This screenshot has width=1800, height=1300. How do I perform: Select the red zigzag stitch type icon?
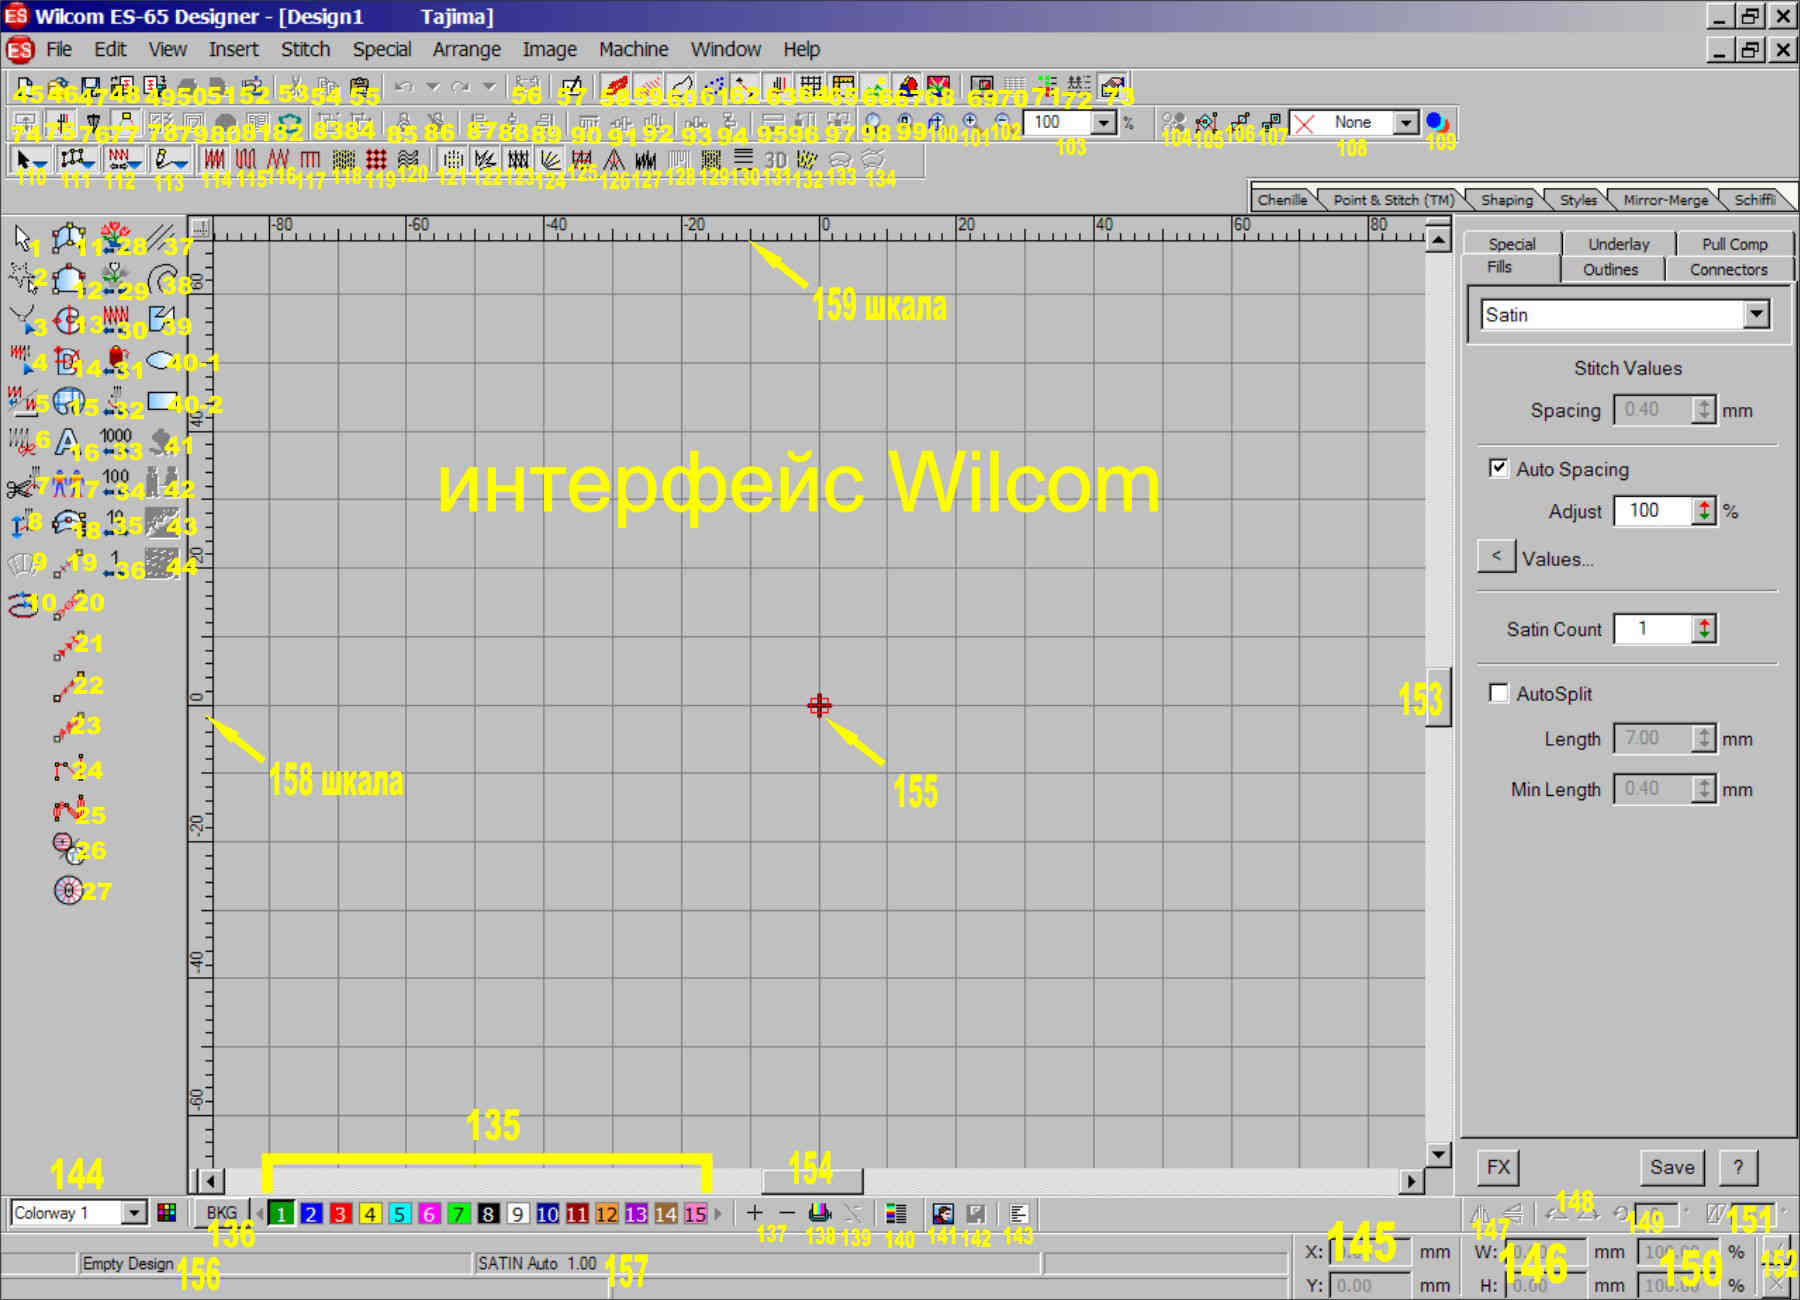(278, 159)
